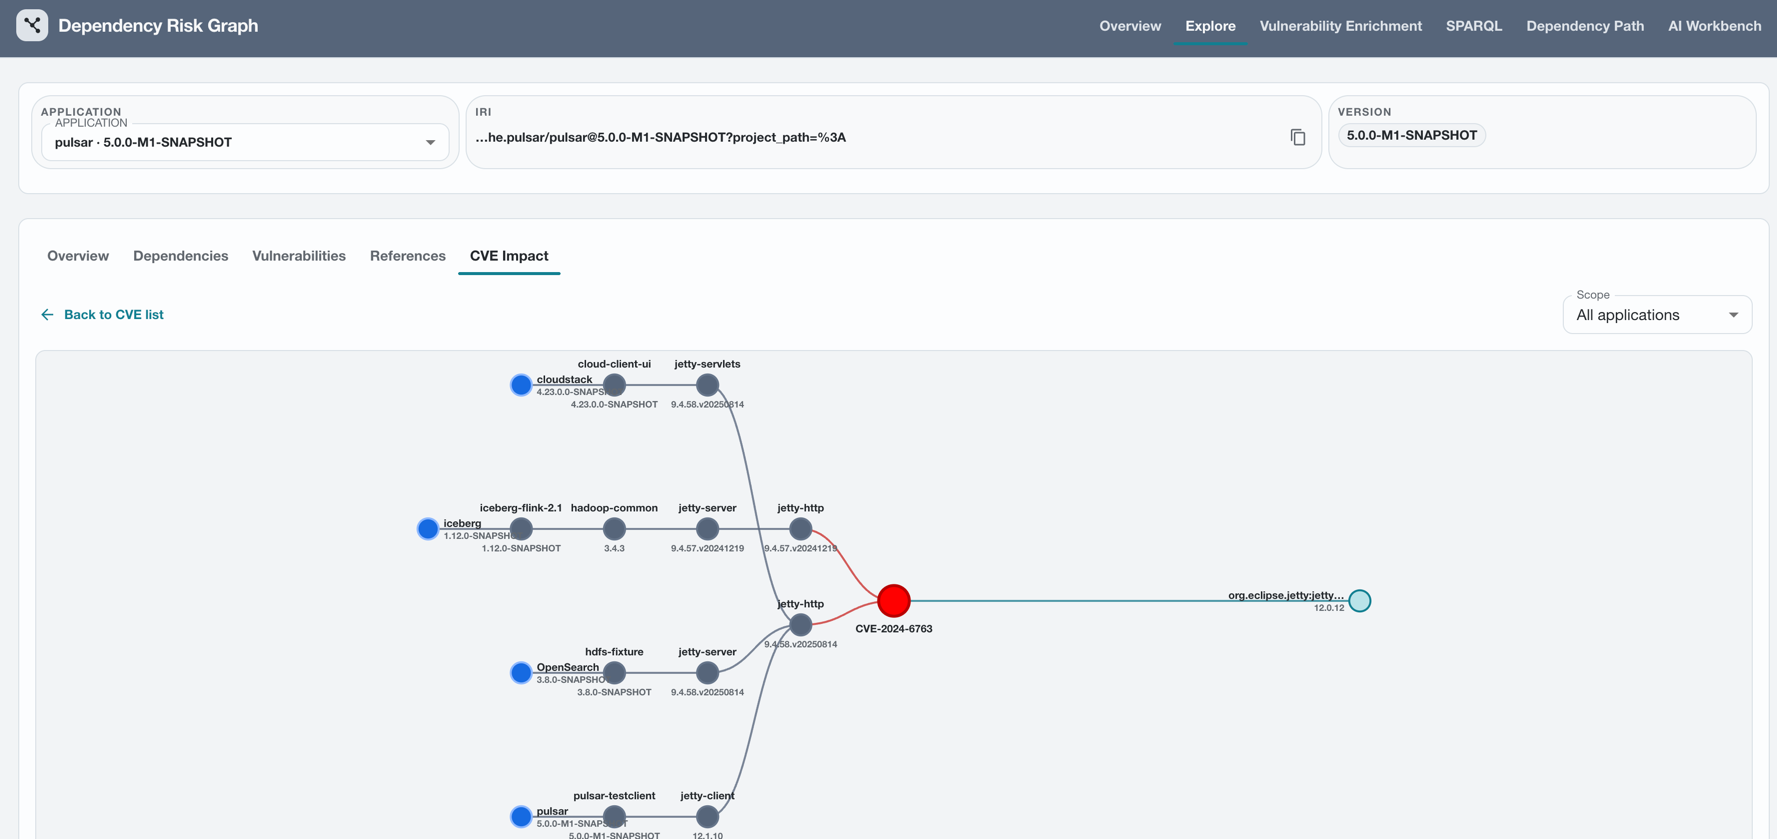
Task: Click the jetty-client 12.1.10 node
Action: (707, 817)
